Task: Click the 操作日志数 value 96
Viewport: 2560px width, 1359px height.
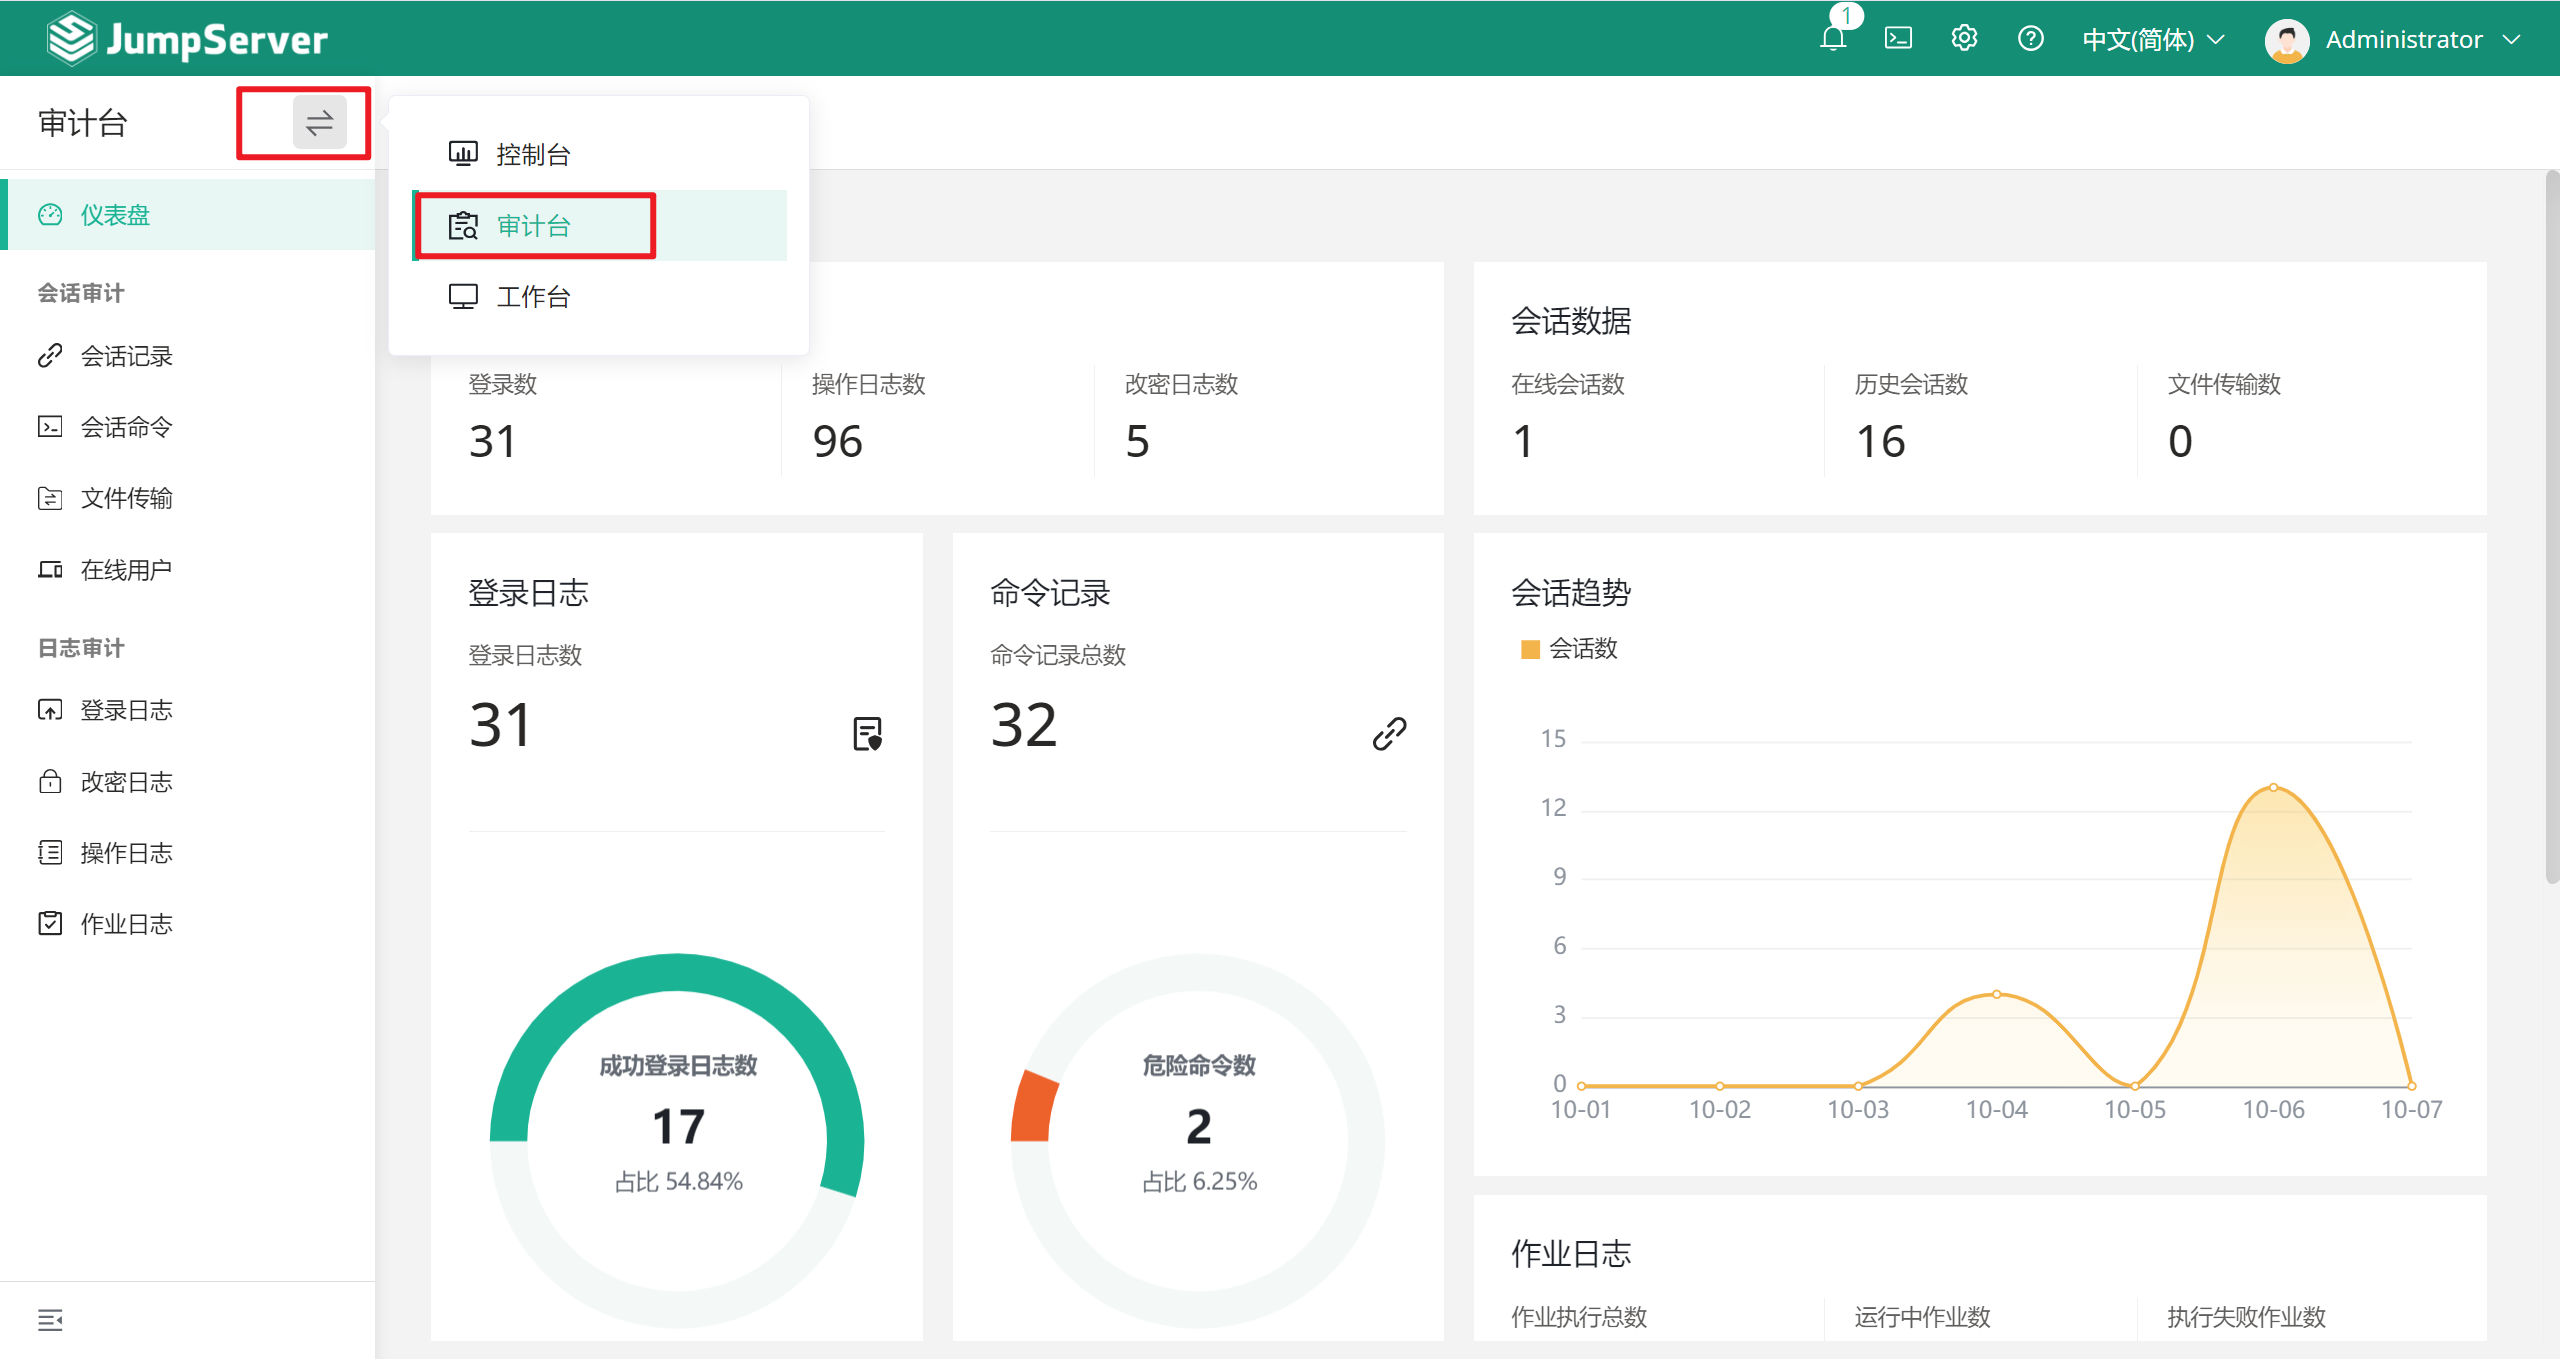Action: click(x=837, y=441)
